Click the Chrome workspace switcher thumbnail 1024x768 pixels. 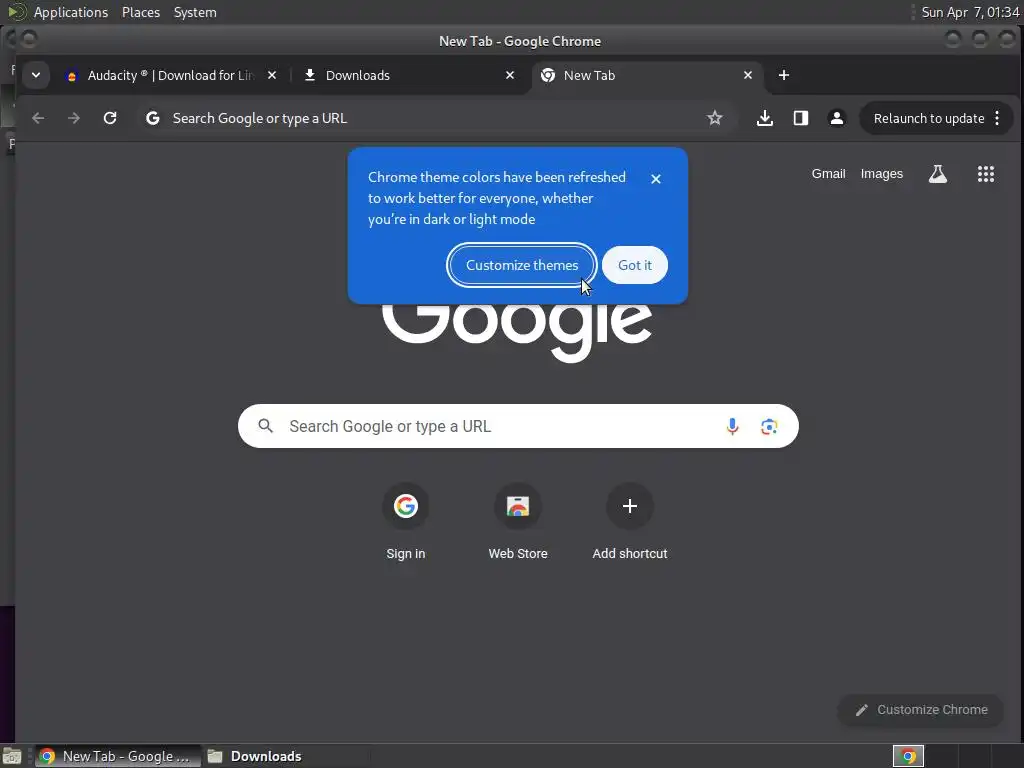coord(908,756)
